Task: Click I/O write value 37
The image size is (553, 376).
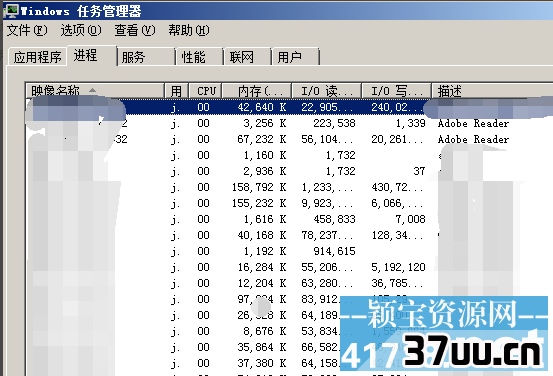Action: click(419, 171)
